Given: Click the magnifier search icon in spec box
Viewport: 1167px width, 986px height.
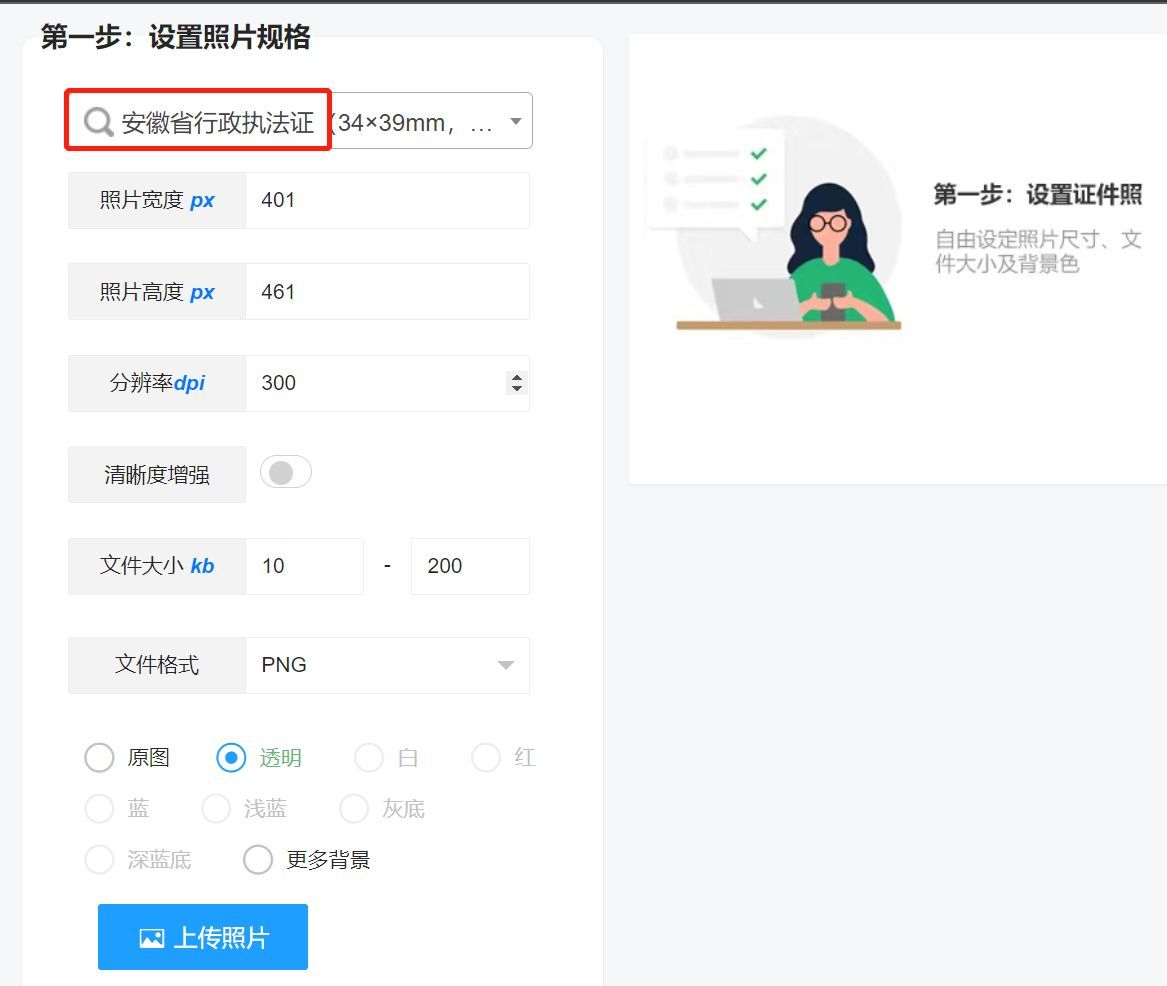Looking at the screenshot, I should [x=96, y=121].
